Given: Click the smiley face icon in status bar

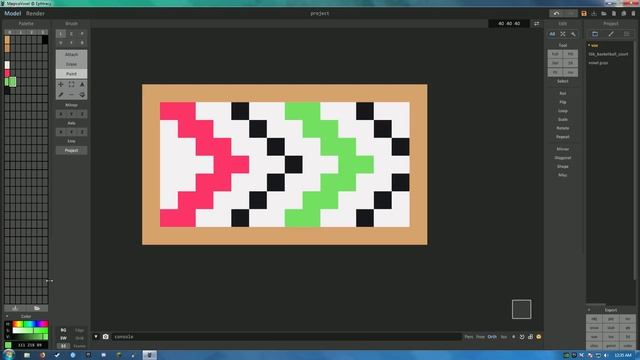Looking at the screenshot, I should point(539,337).
